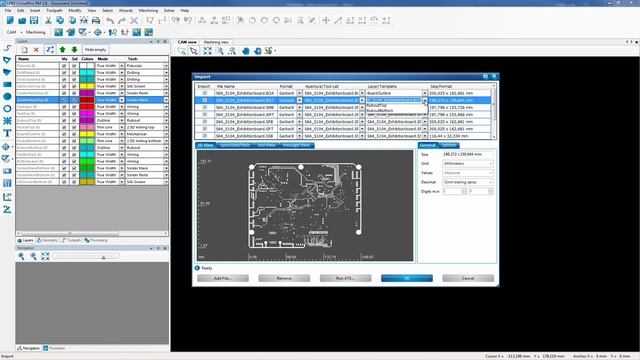Toggle selectable checkbox of PocketTop layer
The width and height of the screenshot is (640, 360).
[74, 127]
